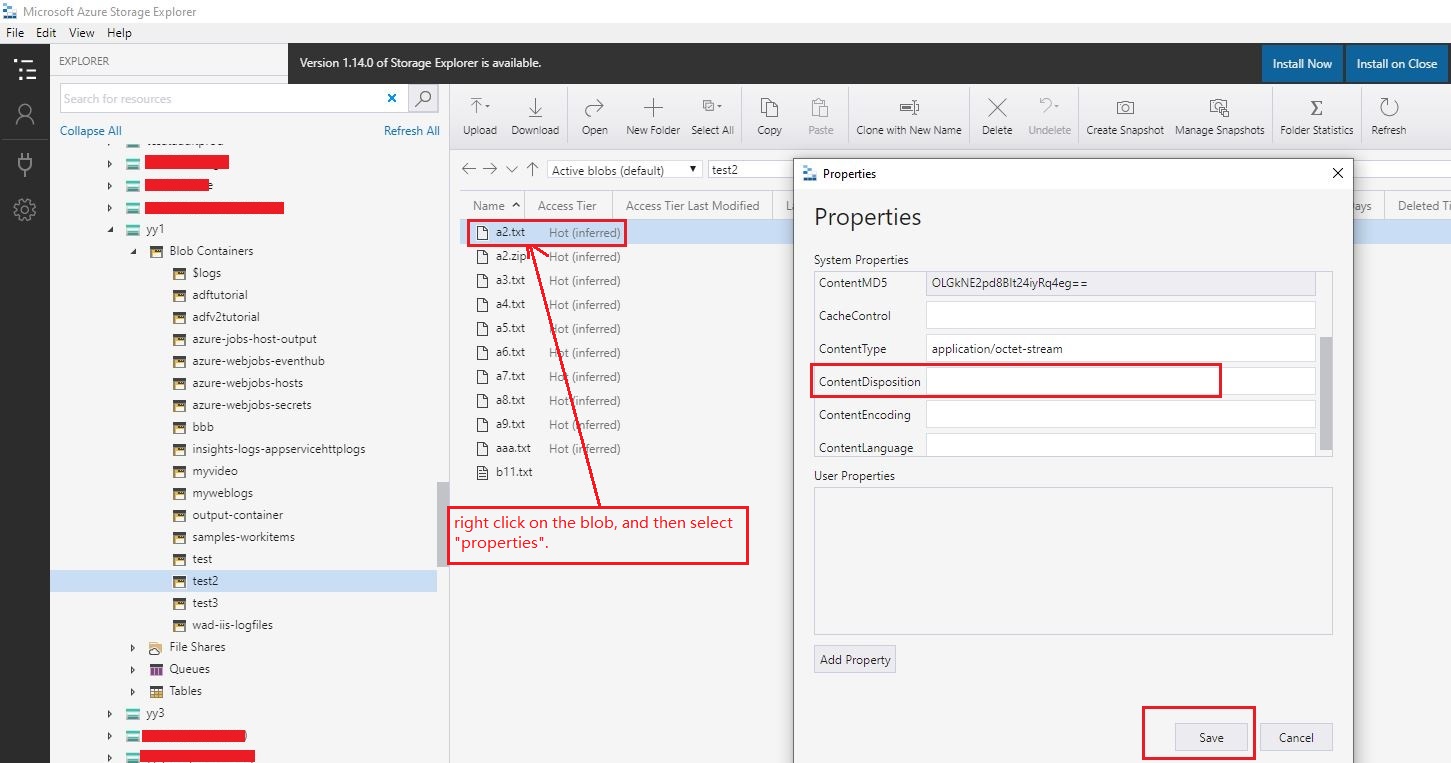Navigate back with the left arrow
1451x763 pixels.
(468, 169)
